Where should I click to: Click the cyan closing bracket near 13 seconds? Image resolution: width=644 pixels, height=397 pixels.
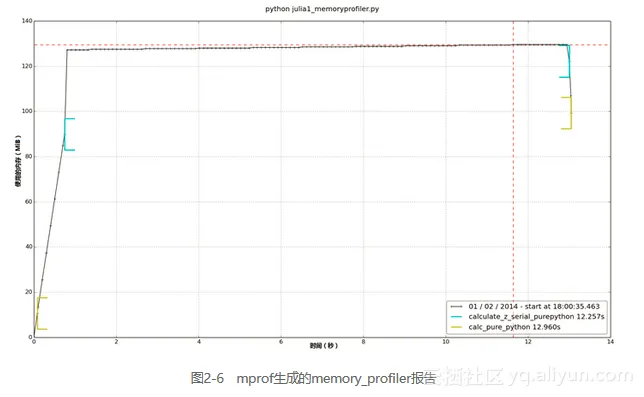(565, 61)
